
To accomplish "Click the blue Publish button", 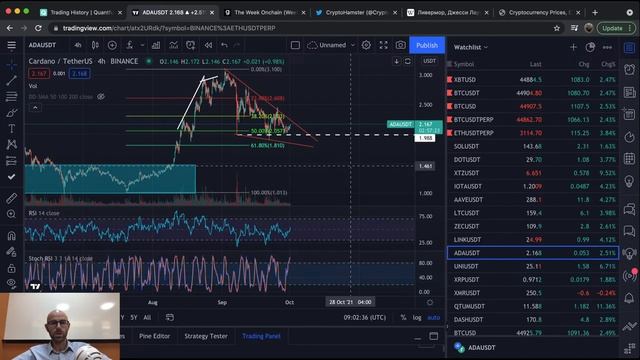I will coord(427,45).
